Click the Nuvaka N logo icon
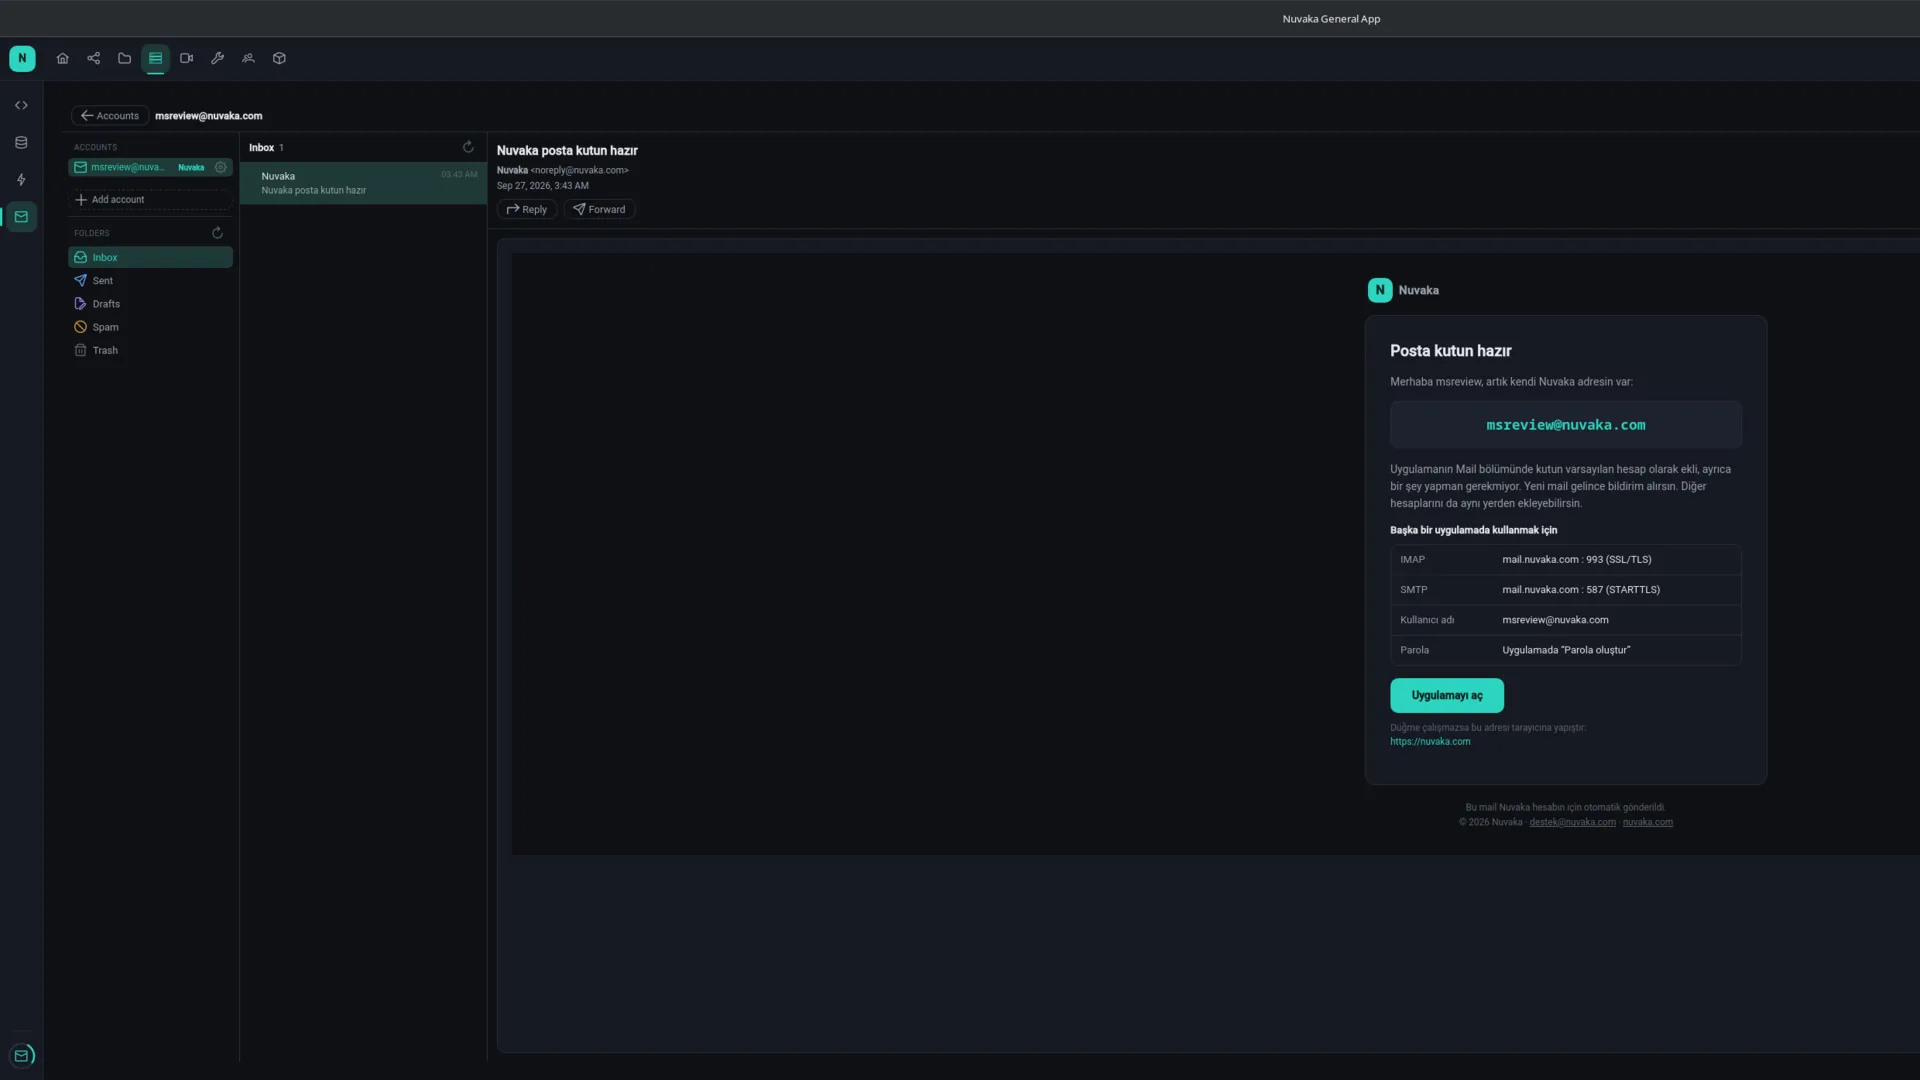The image size is (1920, 1080). (22, 58)
